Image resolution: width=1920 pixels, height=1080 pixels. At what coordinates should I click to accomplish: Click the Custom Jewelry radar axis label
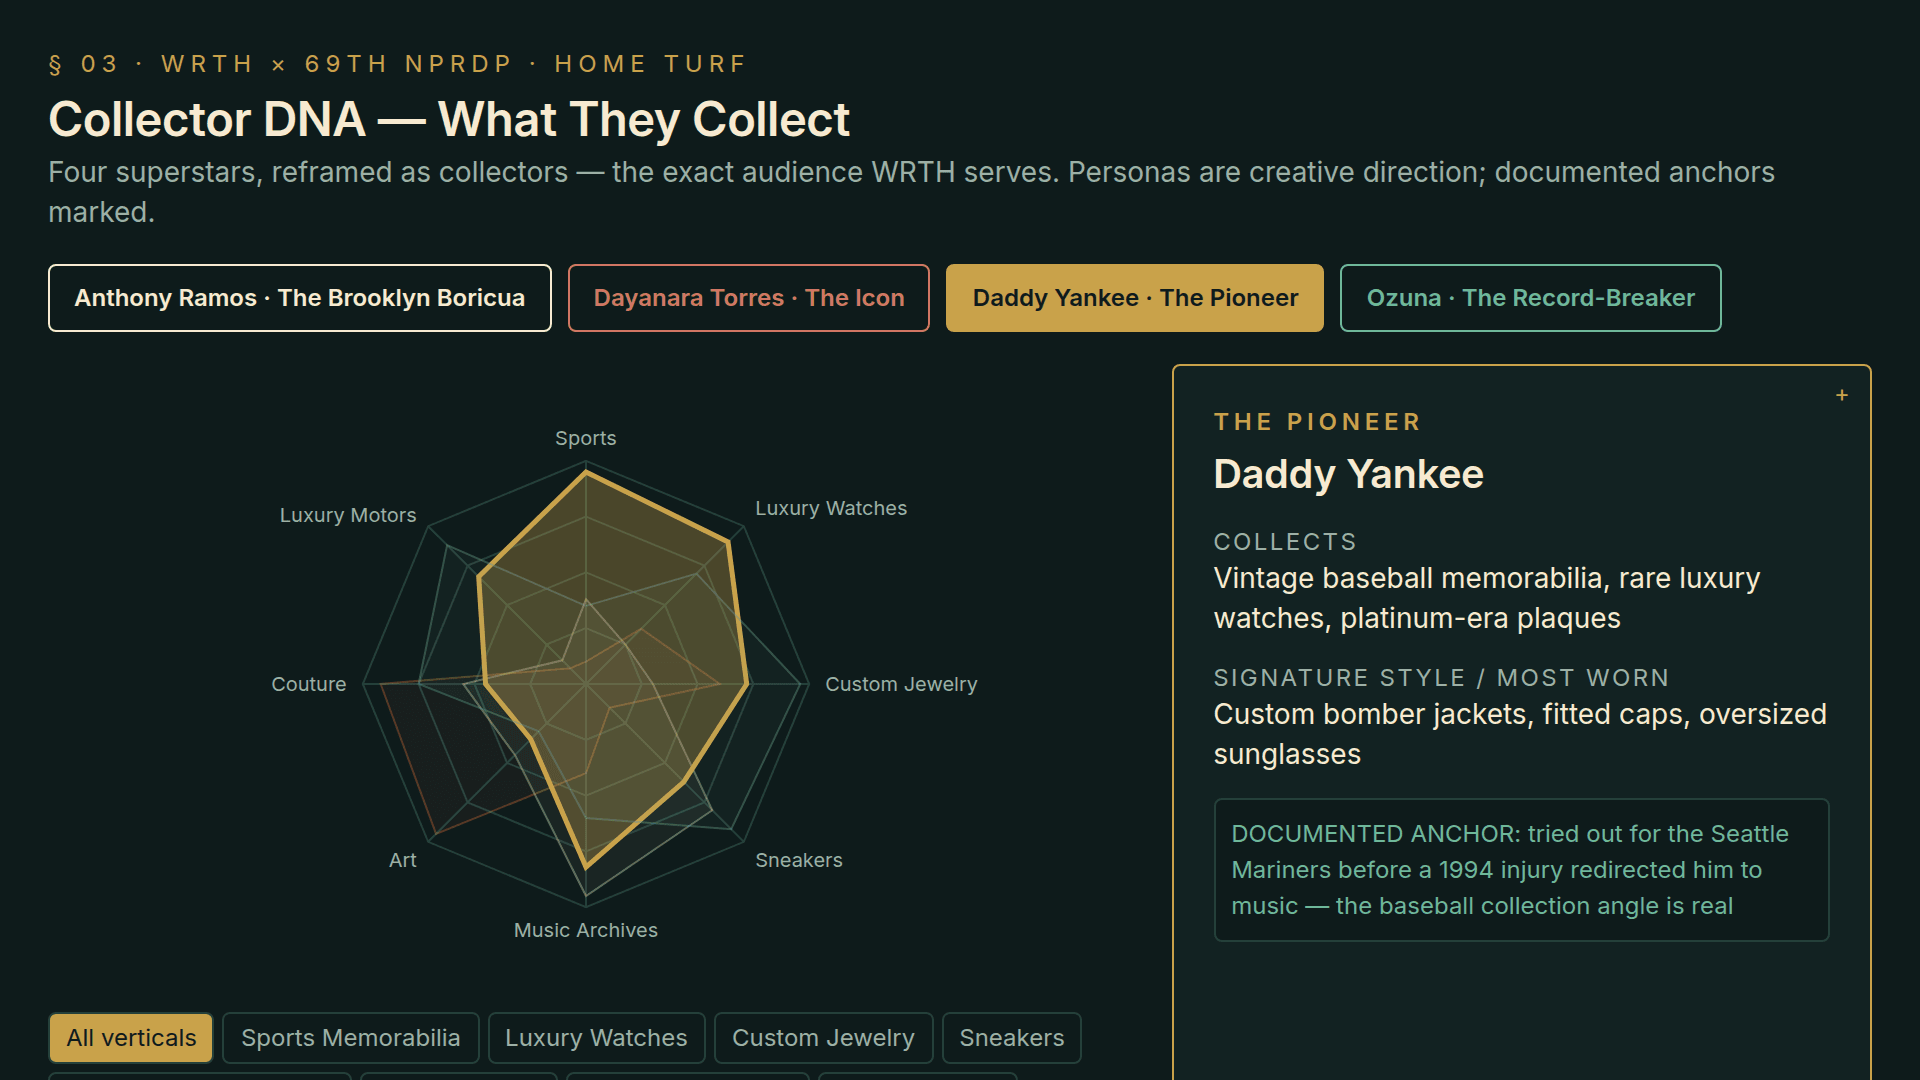point(901,684)
